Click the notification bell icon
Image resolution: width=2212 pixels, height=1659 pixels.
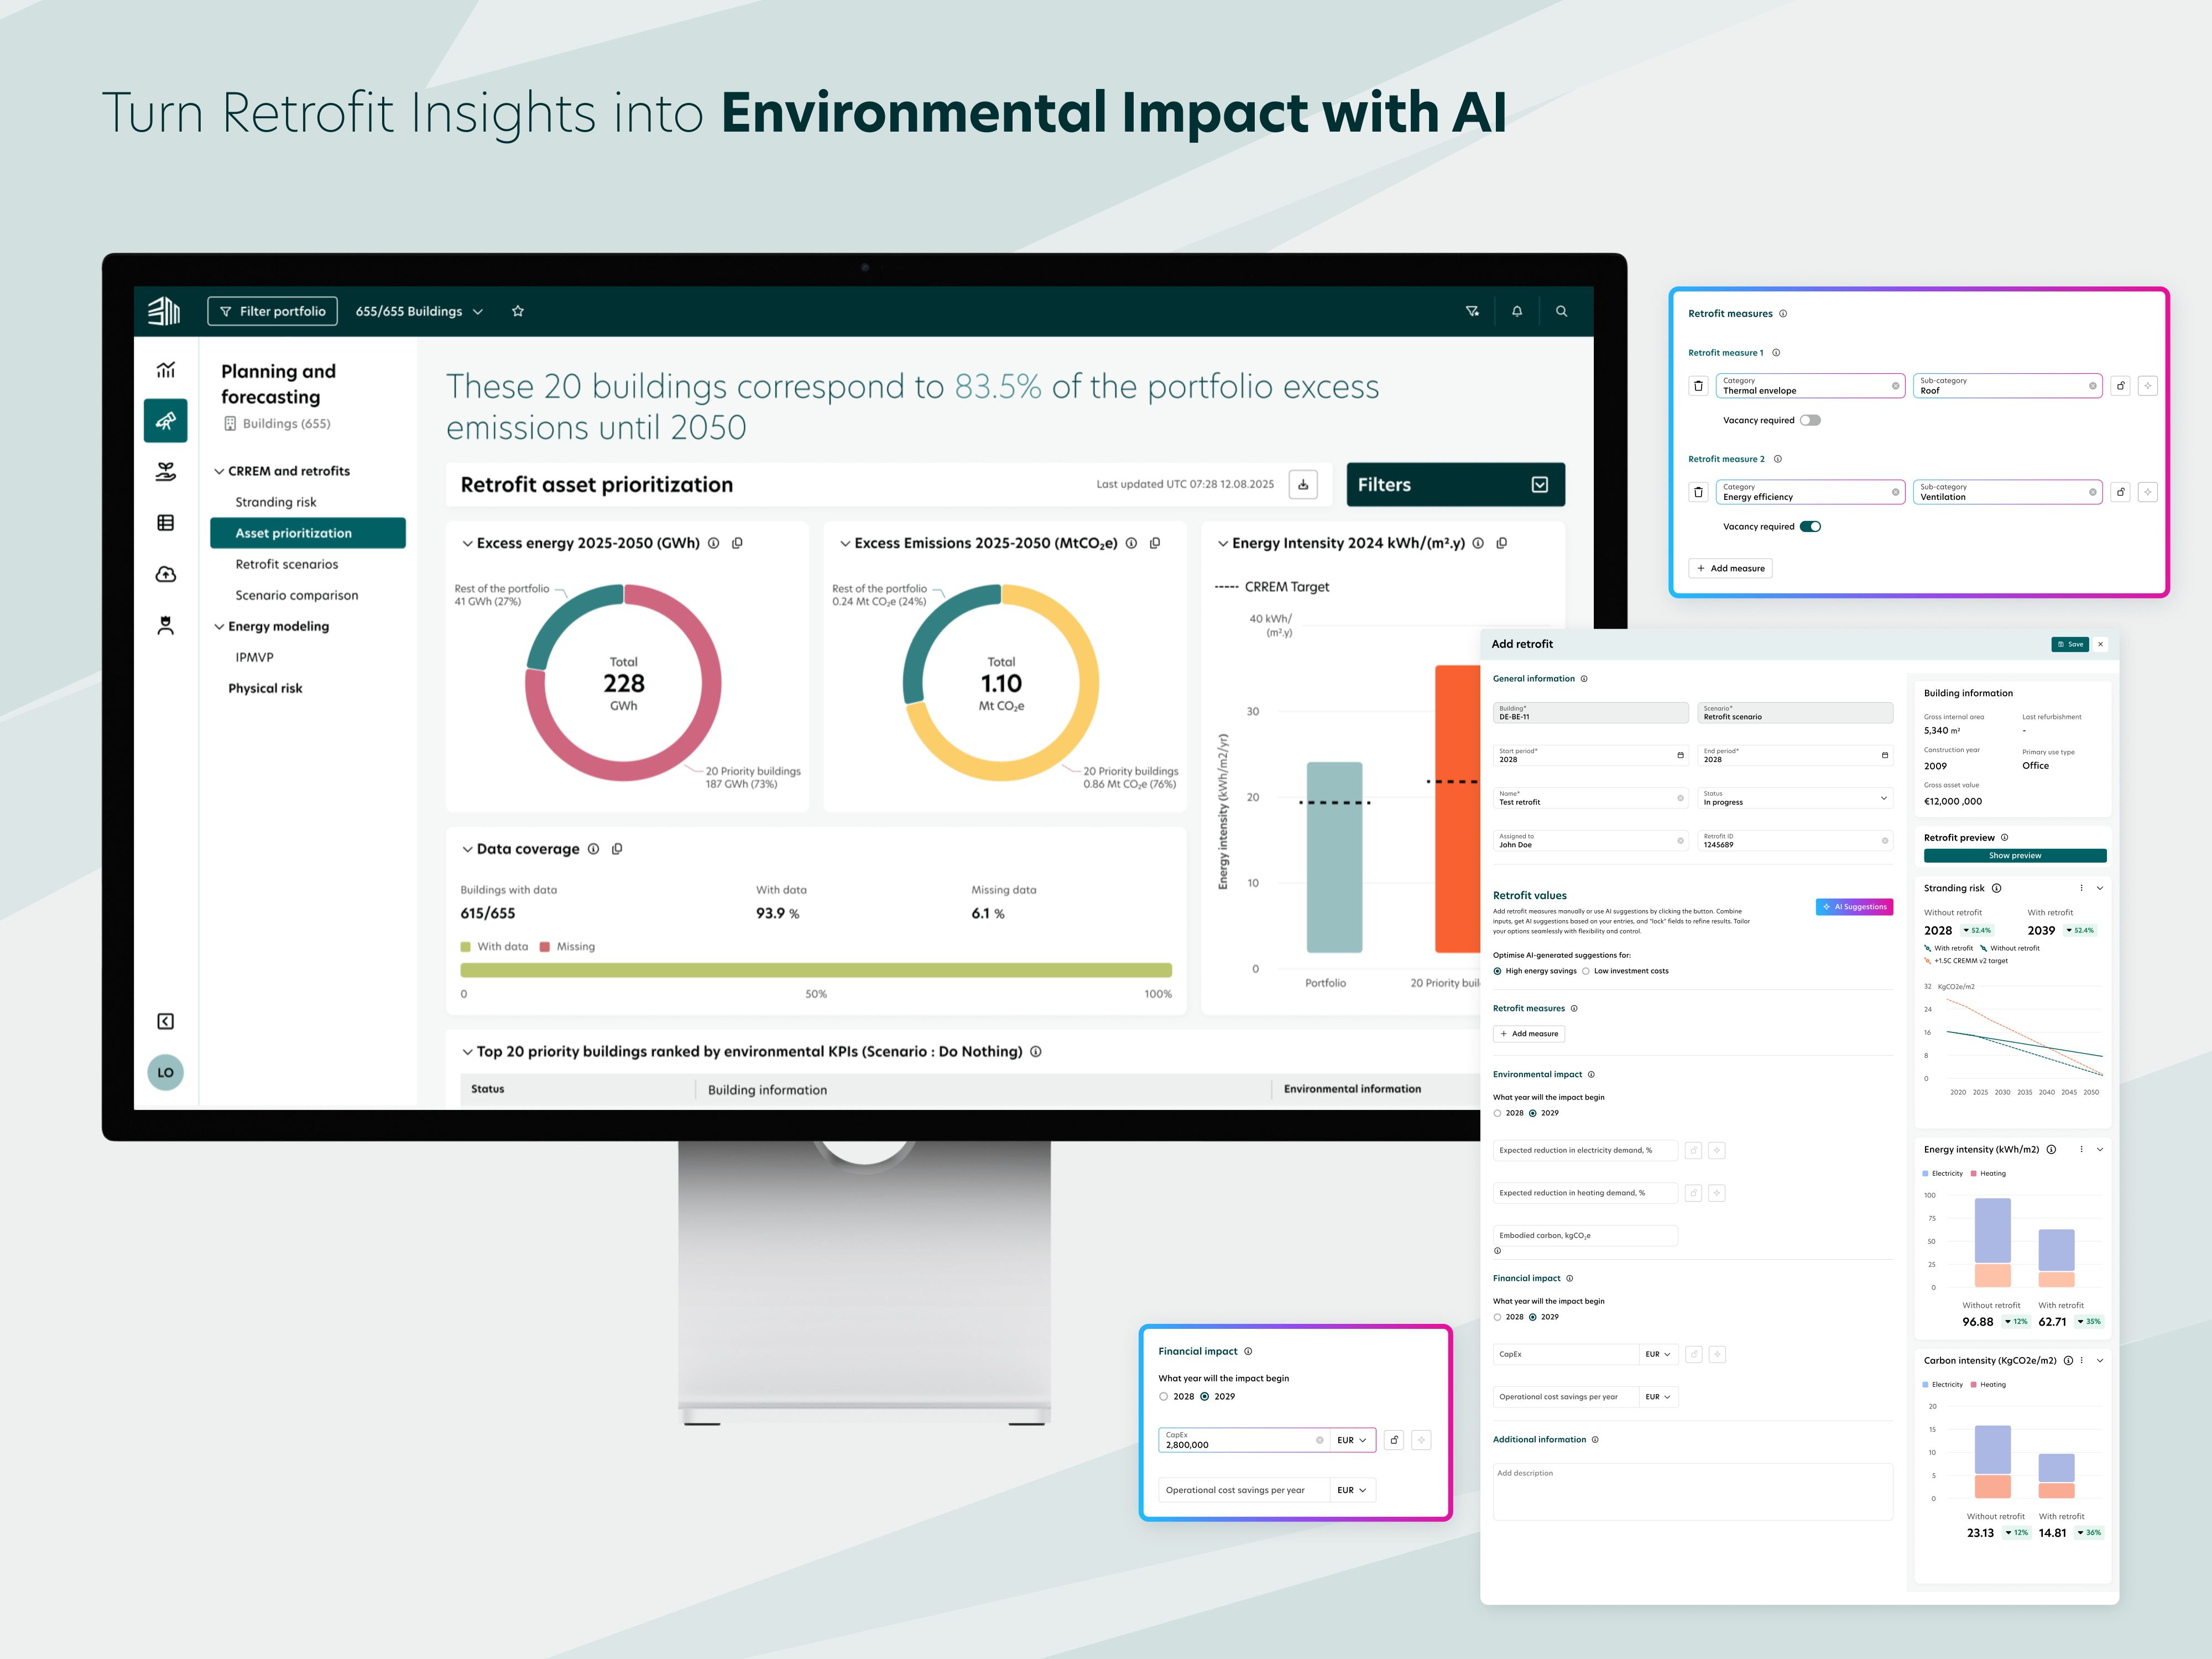1516,311
